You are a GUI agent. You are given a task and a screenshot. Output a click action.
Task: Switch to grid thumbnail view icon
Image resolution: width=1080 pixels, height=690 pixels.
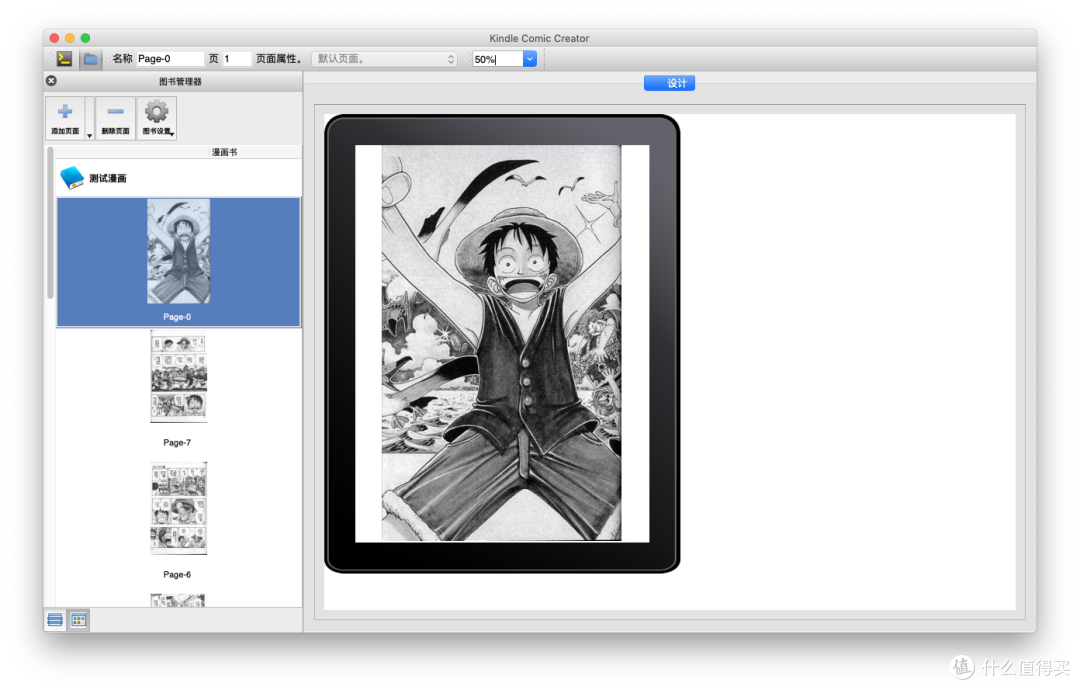tap(79, 620)
